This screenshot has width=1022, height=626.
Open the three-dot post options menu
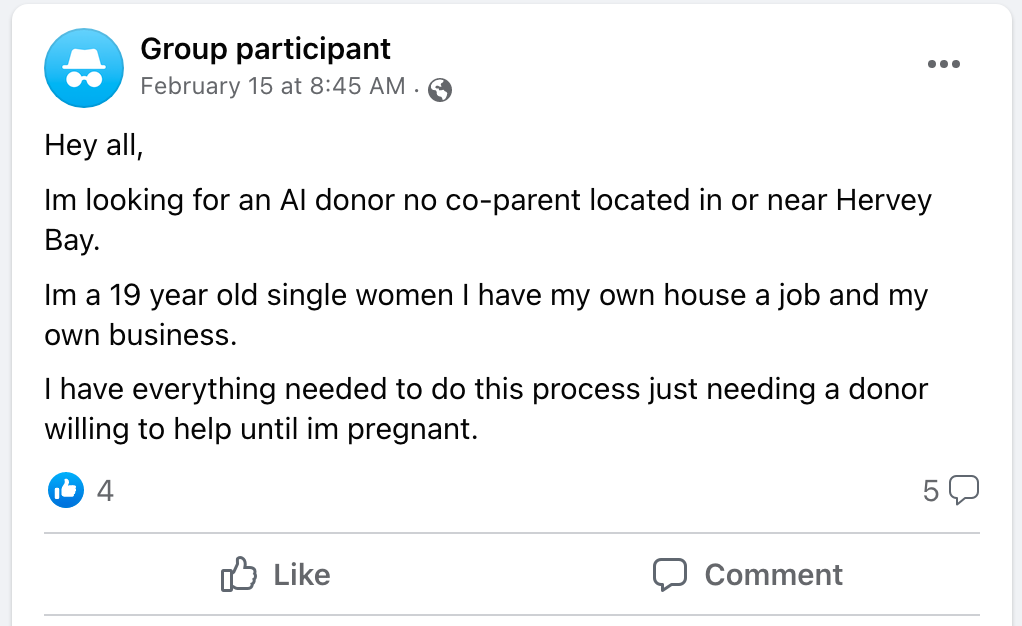click(x=944, y=64)
